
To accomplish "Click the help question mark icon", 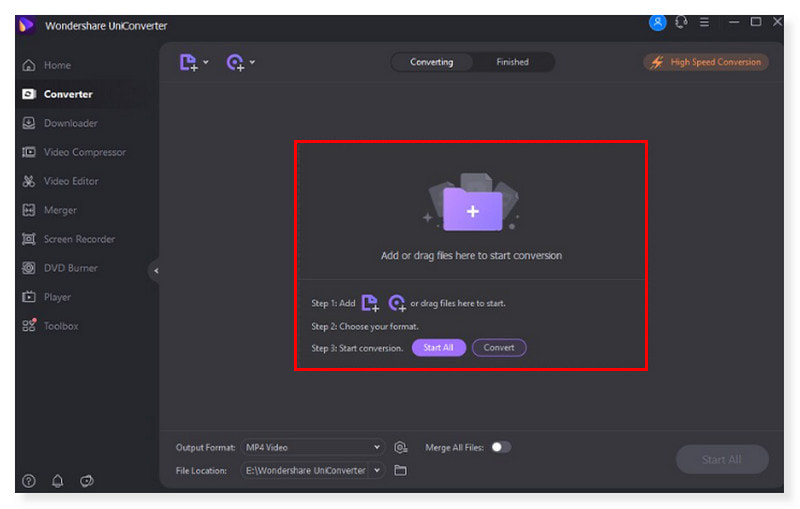I will click(28, 481).
